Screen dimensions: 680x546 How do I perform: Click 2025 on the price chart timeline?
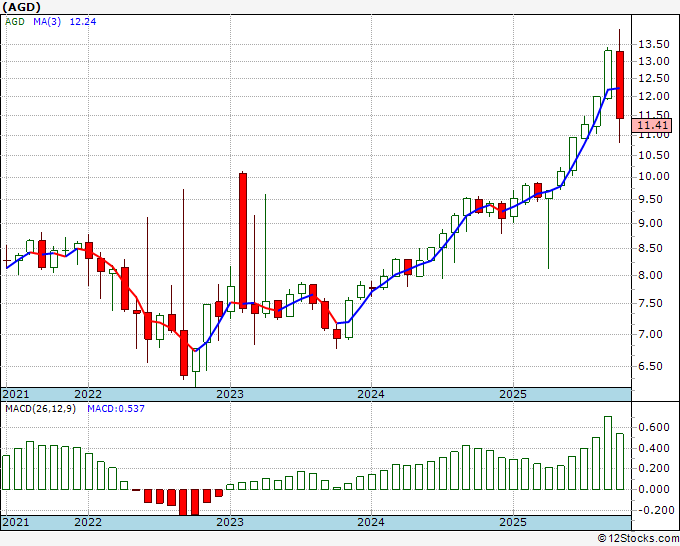[x=513, y=394]
